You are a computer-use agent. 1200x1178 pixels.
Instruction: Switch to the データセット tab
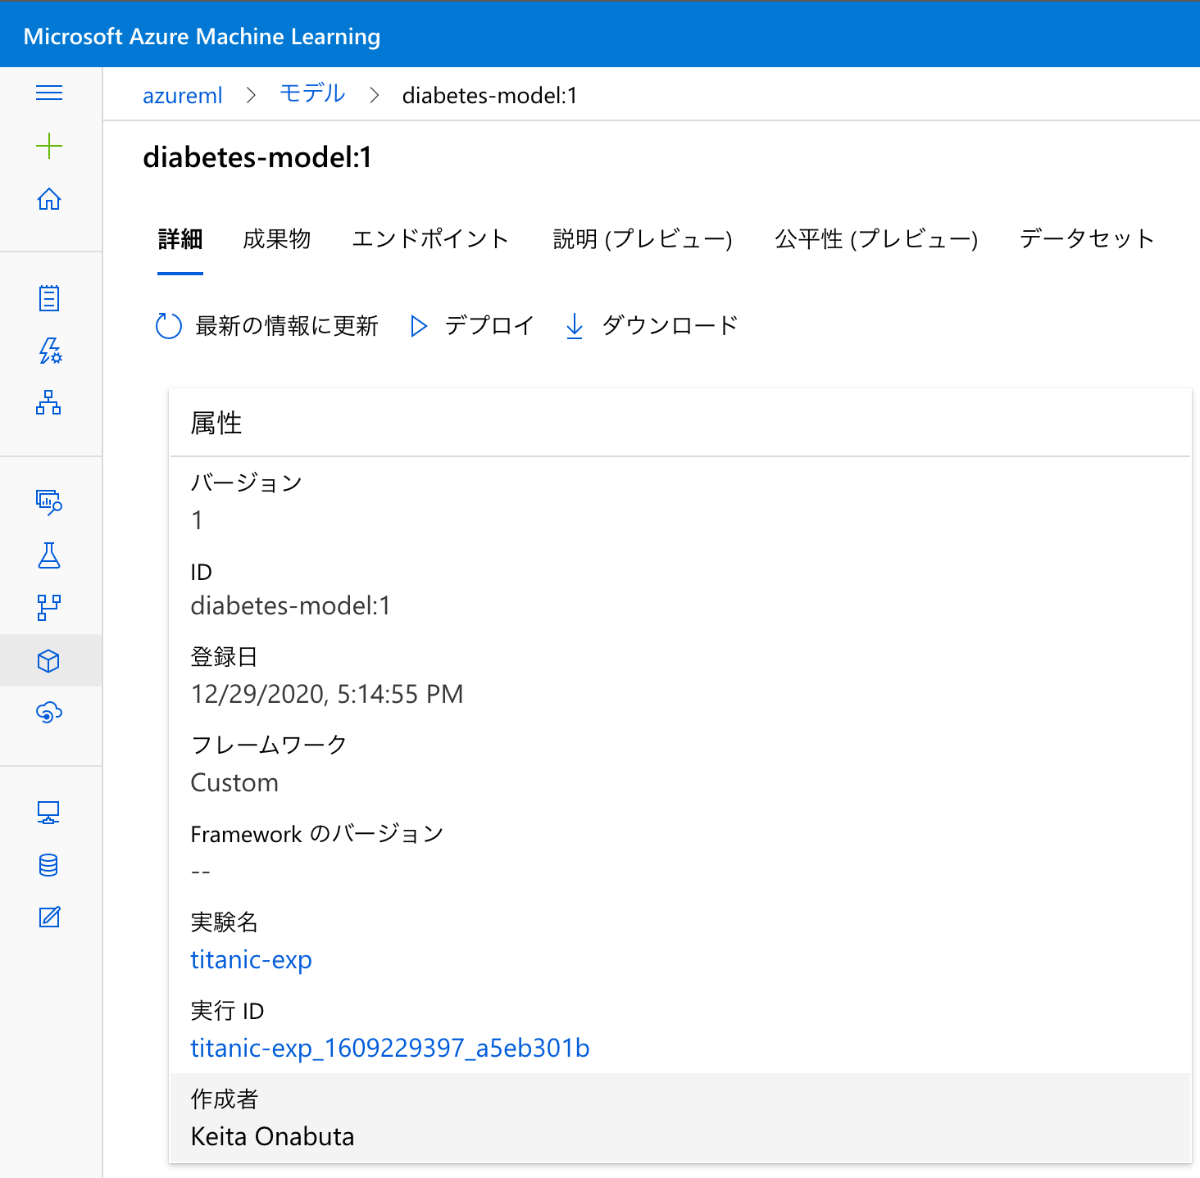[x=1087, y=239]
